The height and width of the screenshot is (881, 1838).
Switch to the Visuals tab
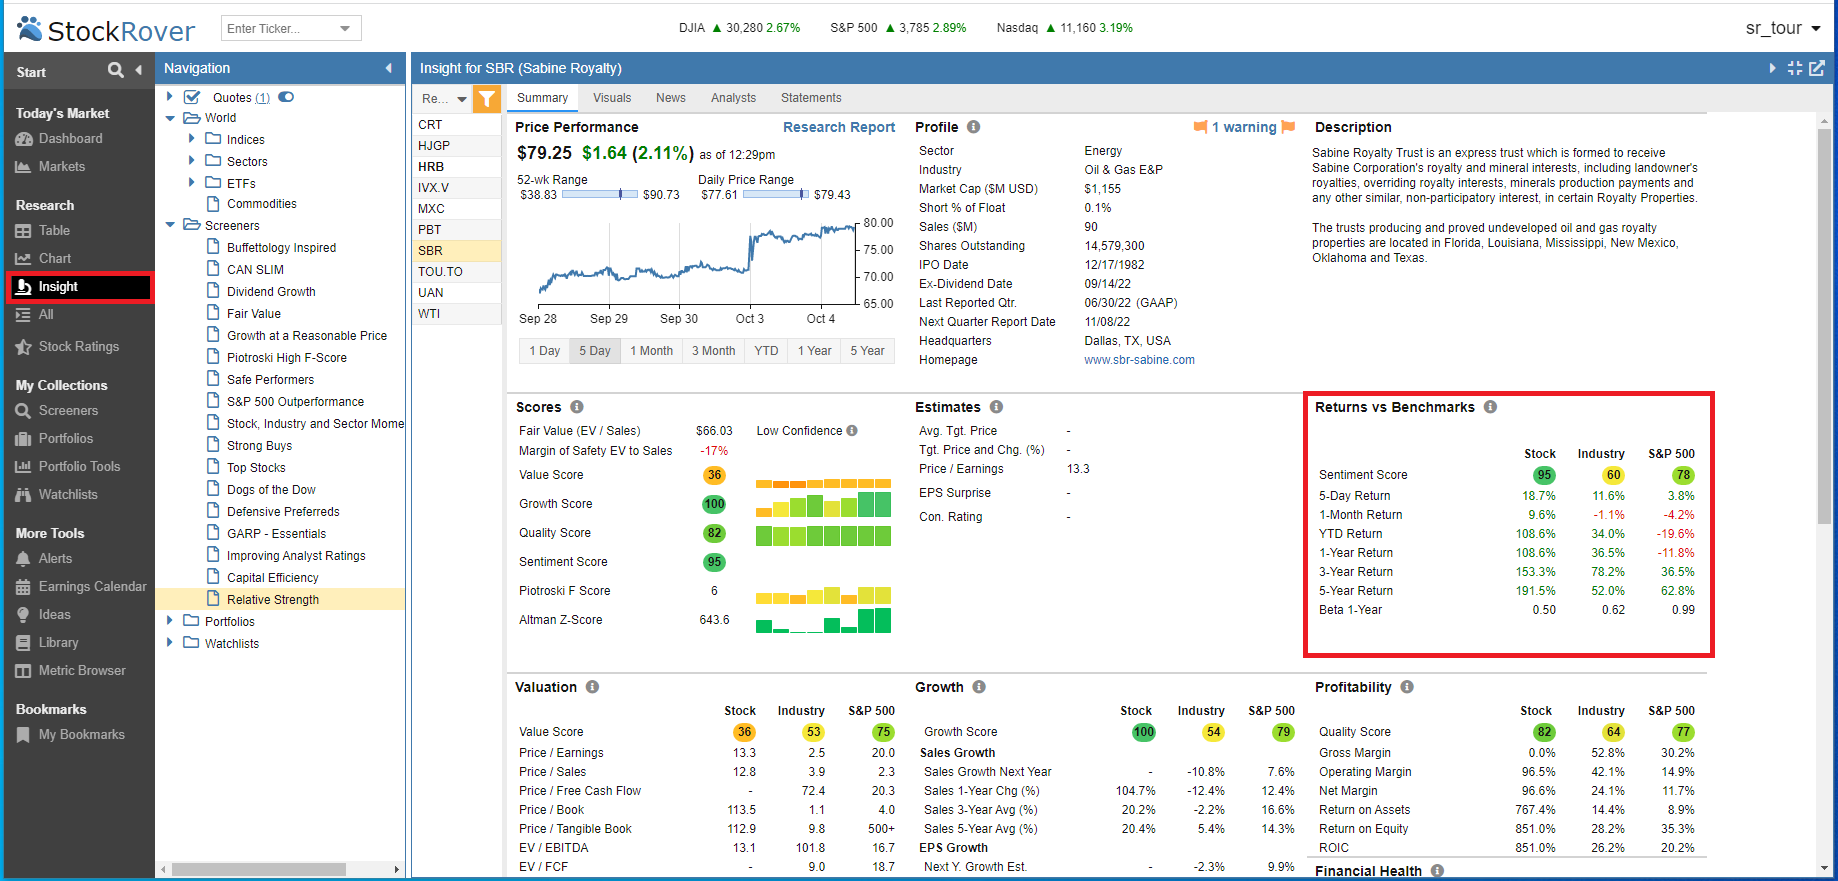(x=612, y=98)
